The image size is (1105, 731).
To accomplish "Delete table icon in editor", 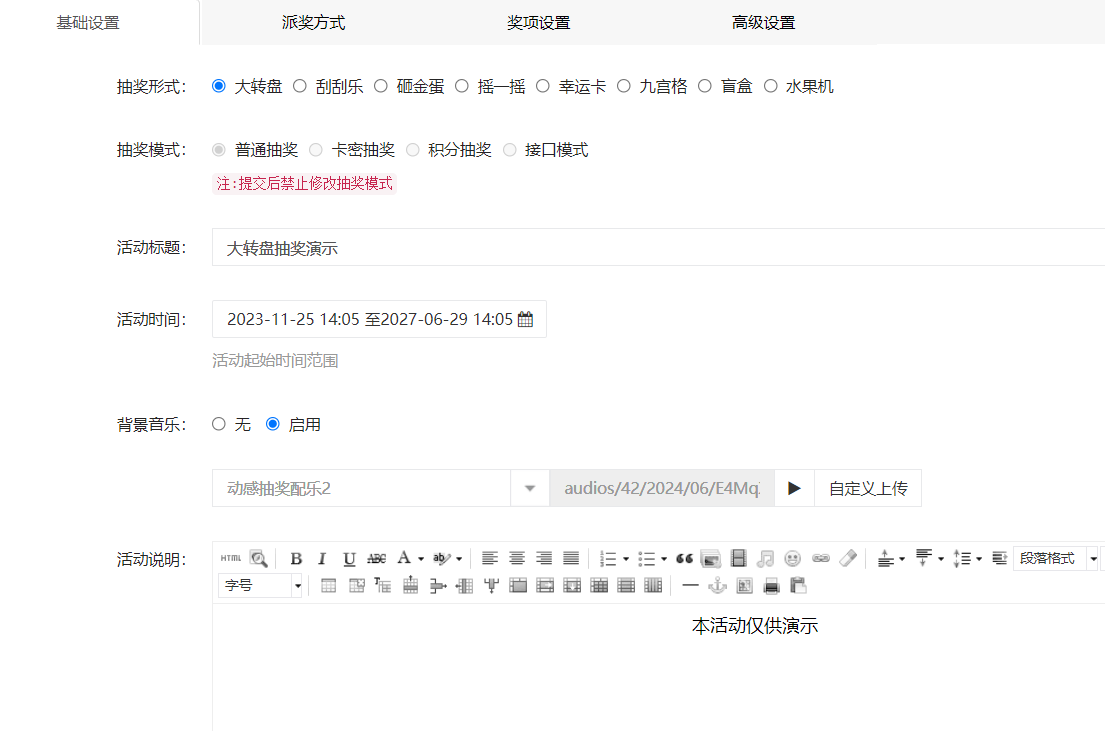I will [357, 586].
